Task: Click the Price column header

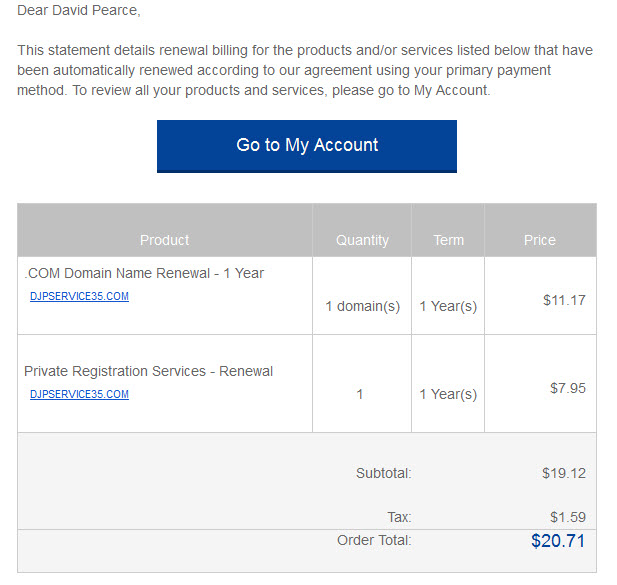Action: click(539, 240)
